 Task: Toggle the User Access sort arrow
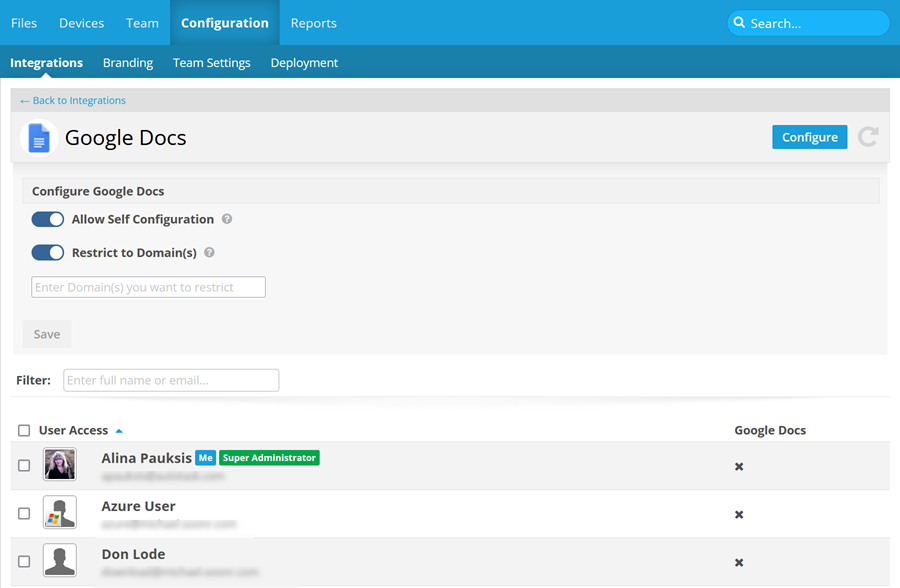coord(119,431)
